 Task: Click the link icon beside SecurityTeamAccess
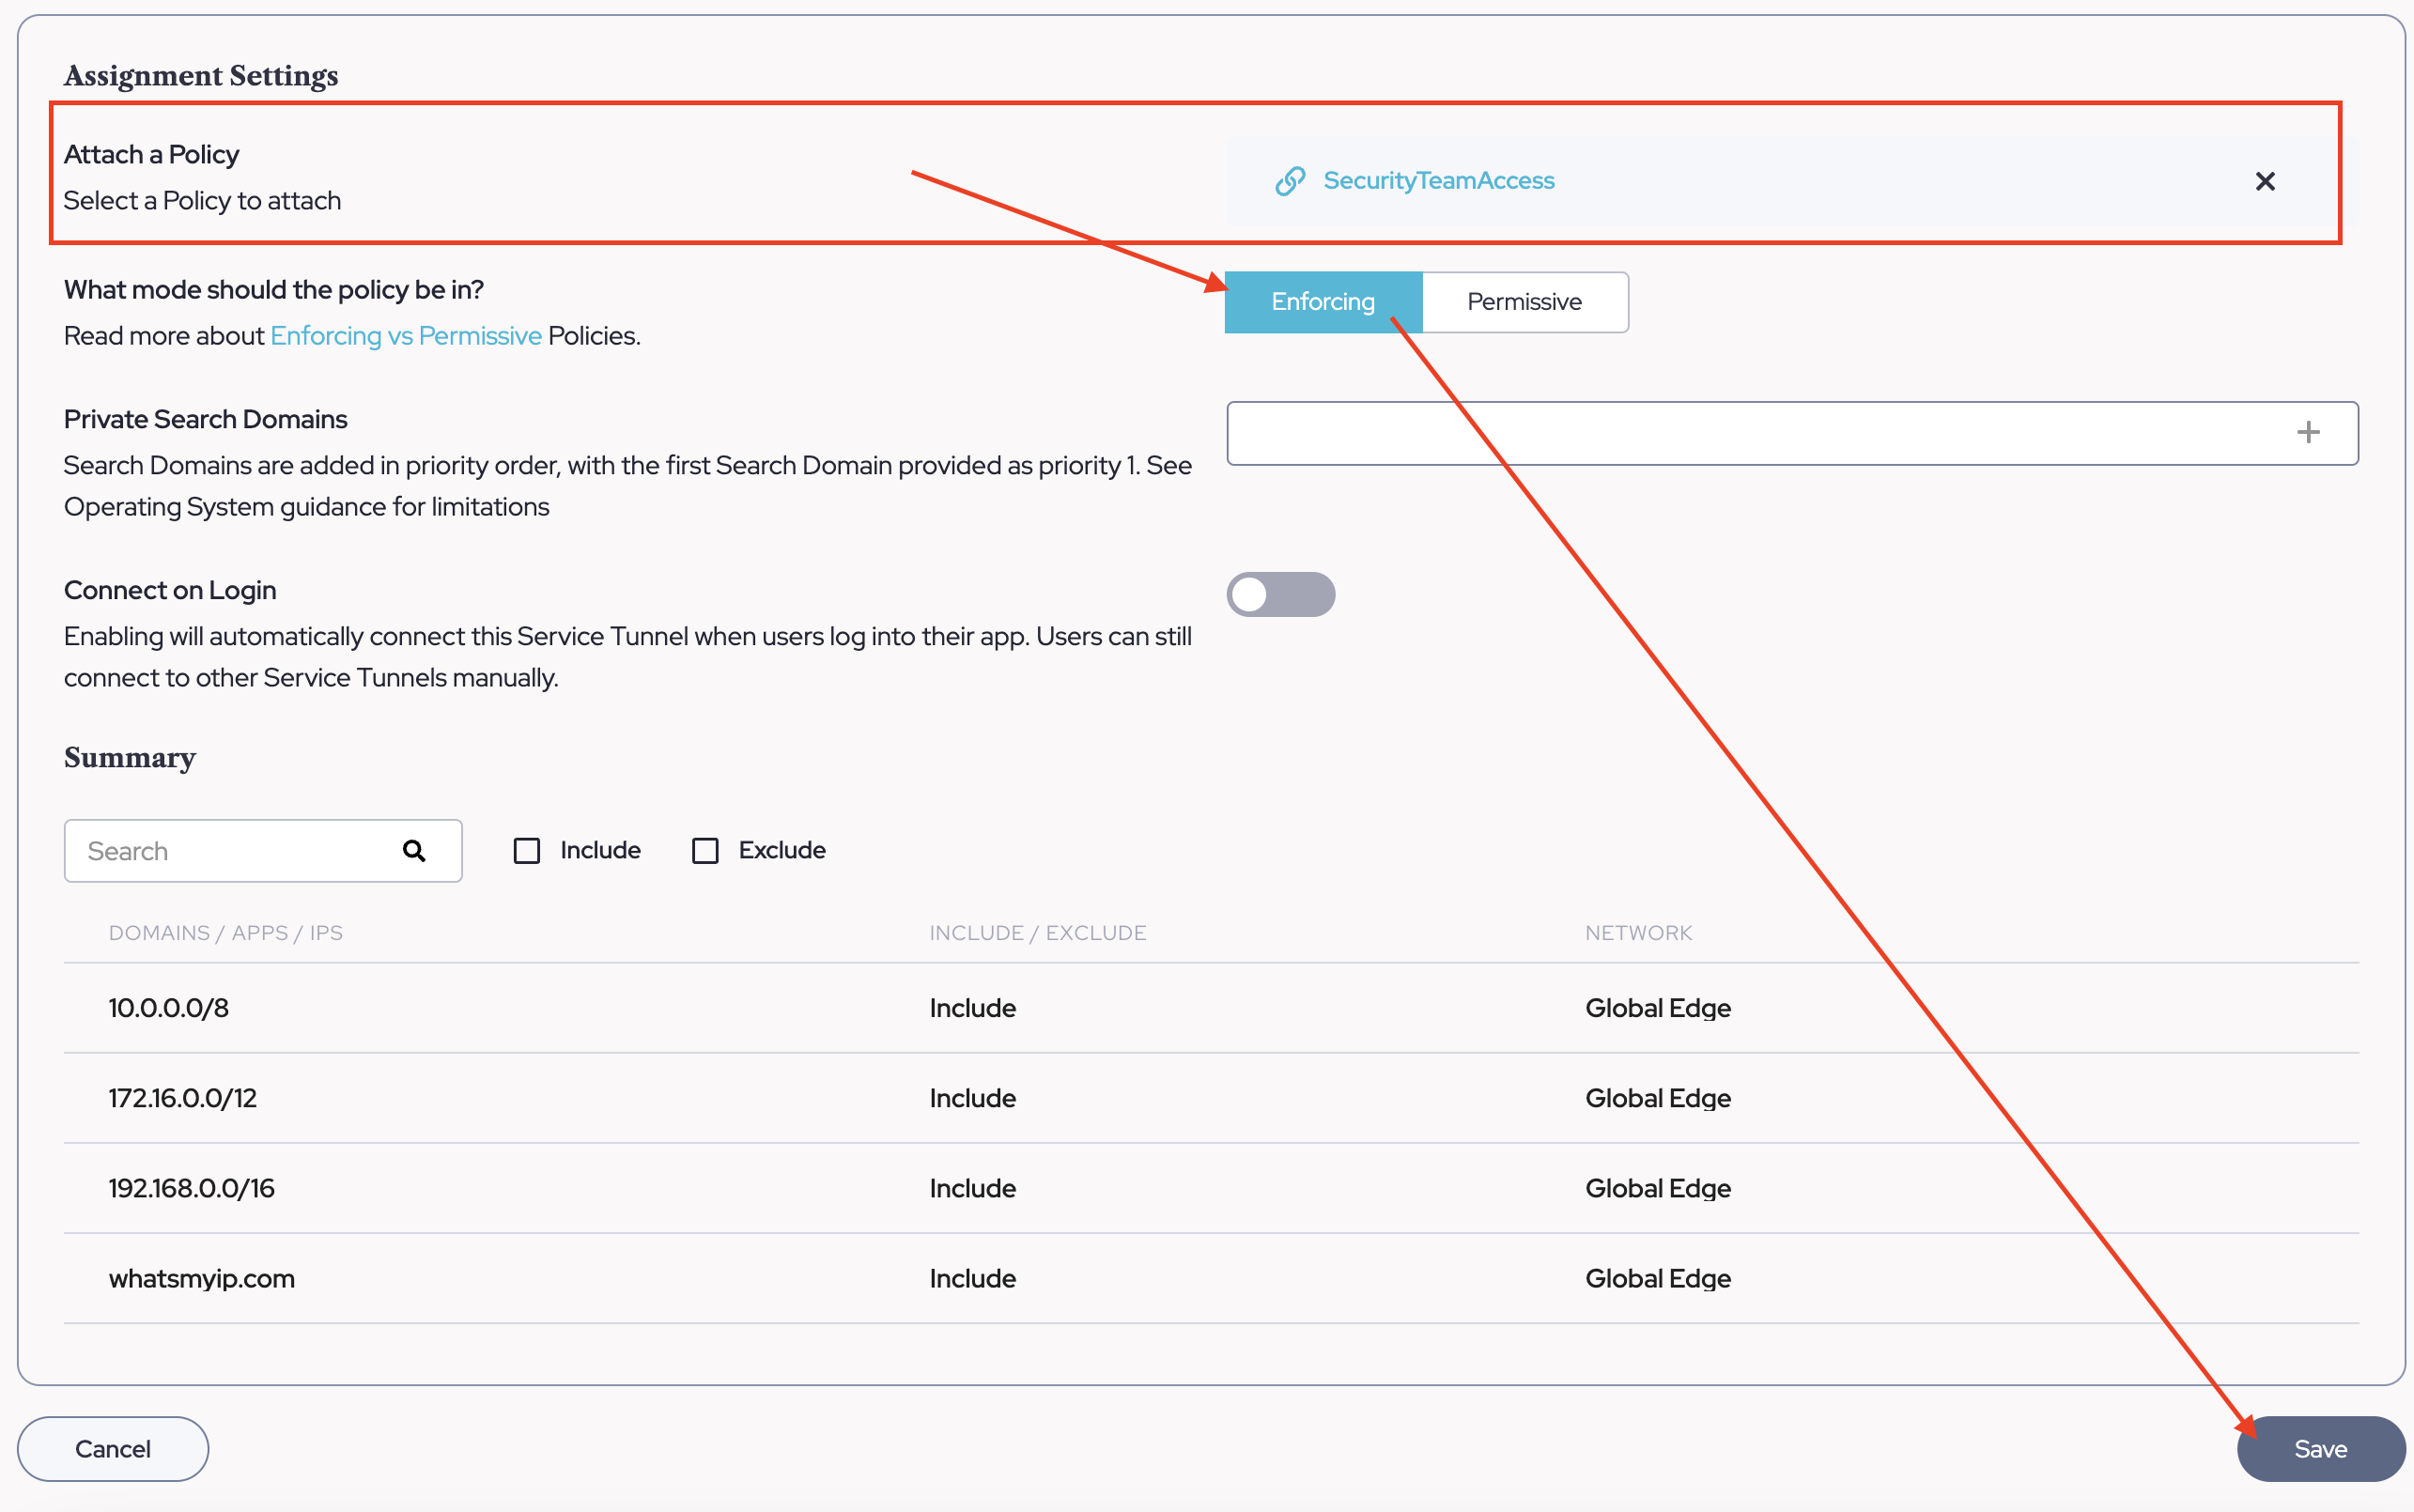[1290, 181]
